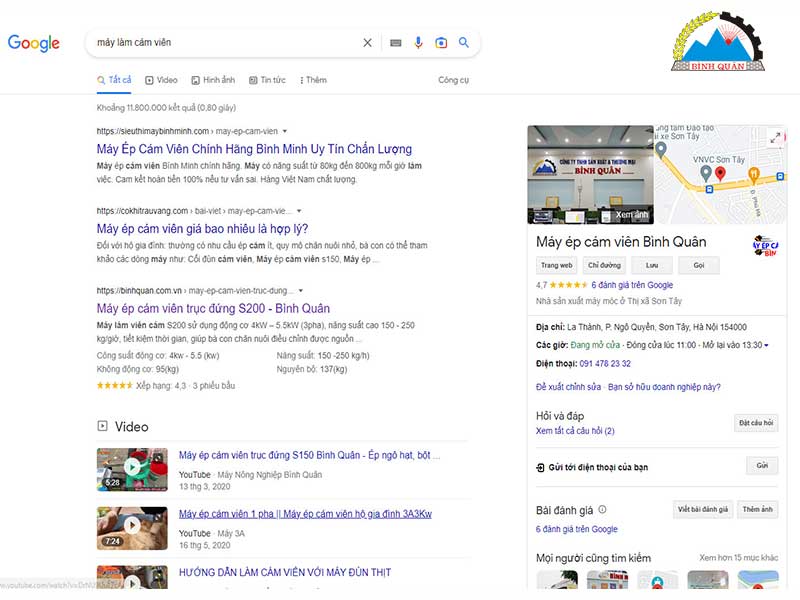Select the Tất cả tab
This screenshot has width=800, height=600.
(114, 80)
